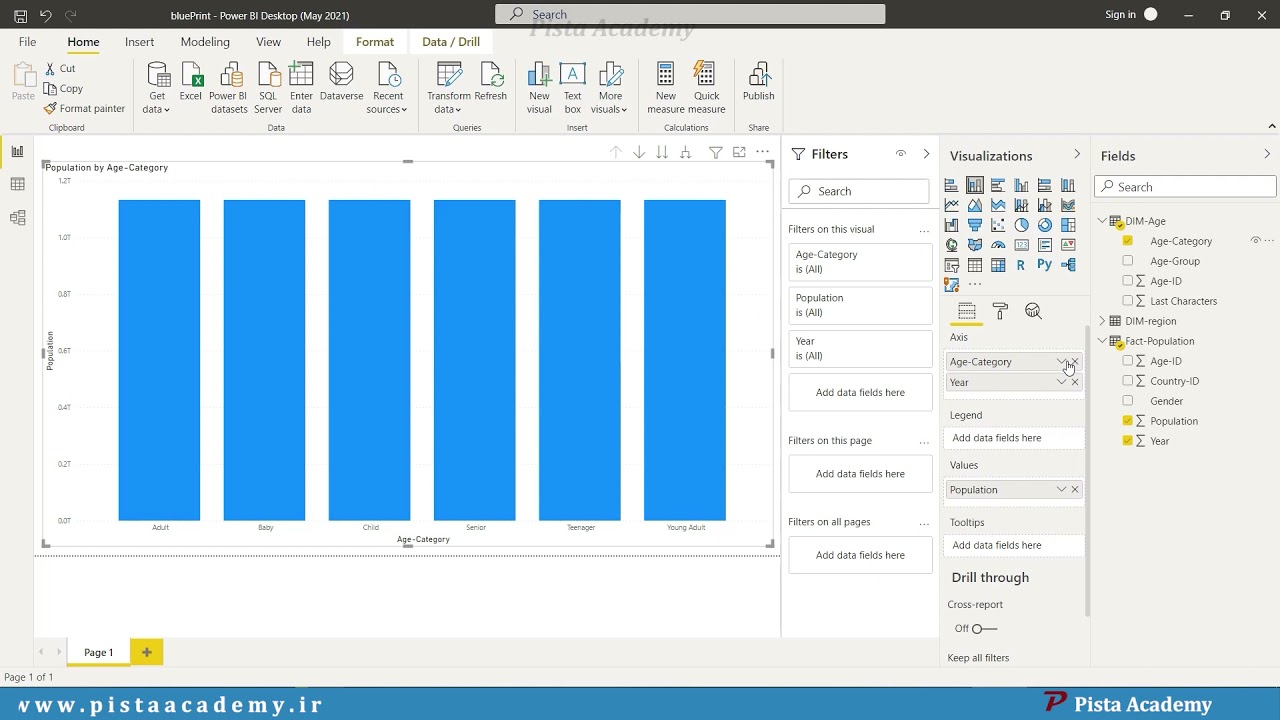Check the Gender field checkbox
This screenshot has width=1280, height=720.
[x=1128, y=401]
